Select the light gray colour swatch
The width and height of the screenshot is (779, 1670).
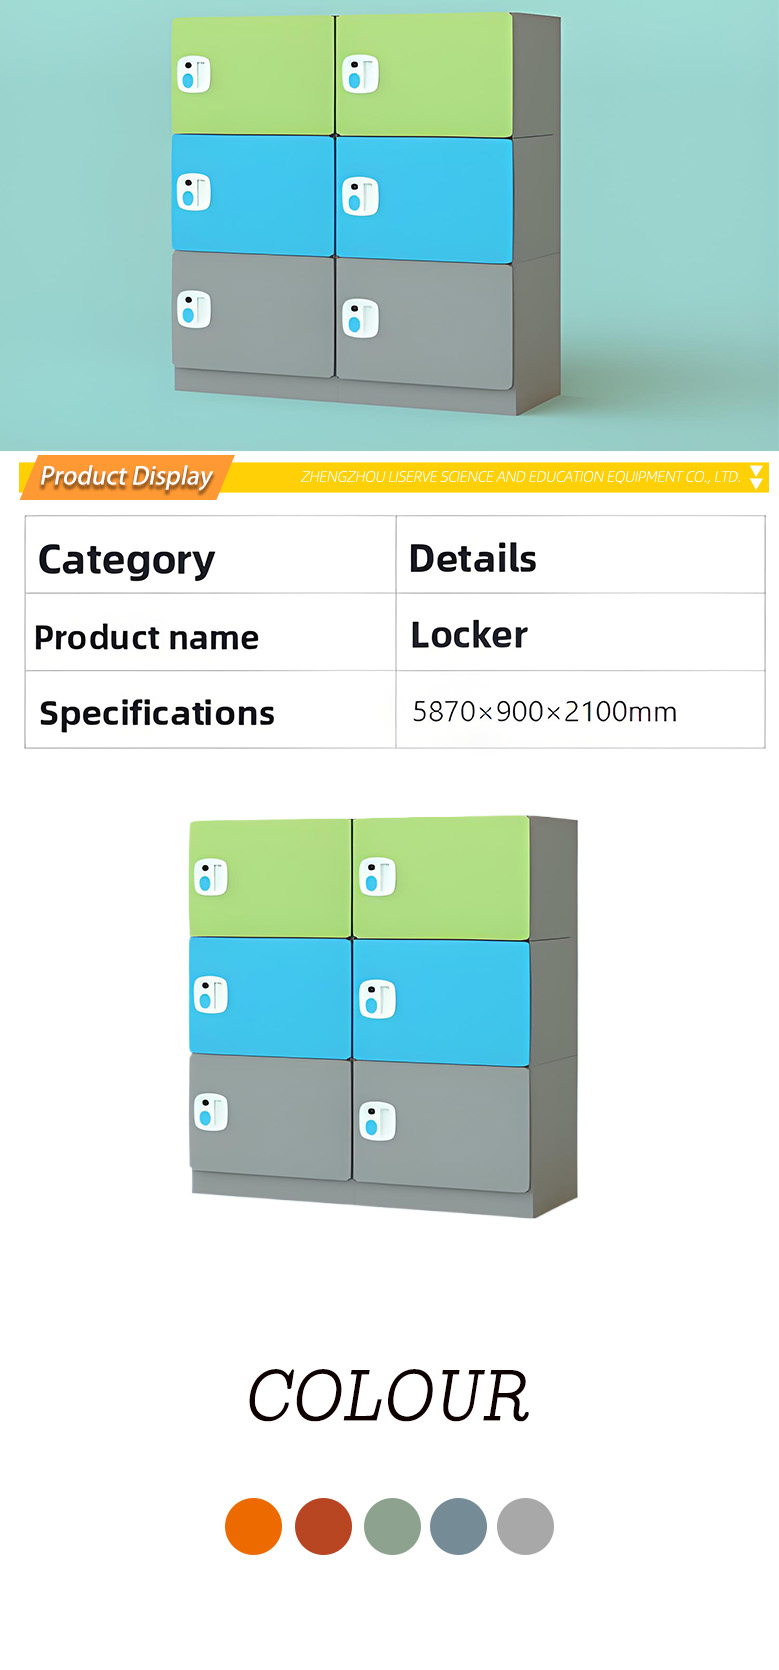point(525,1526)
